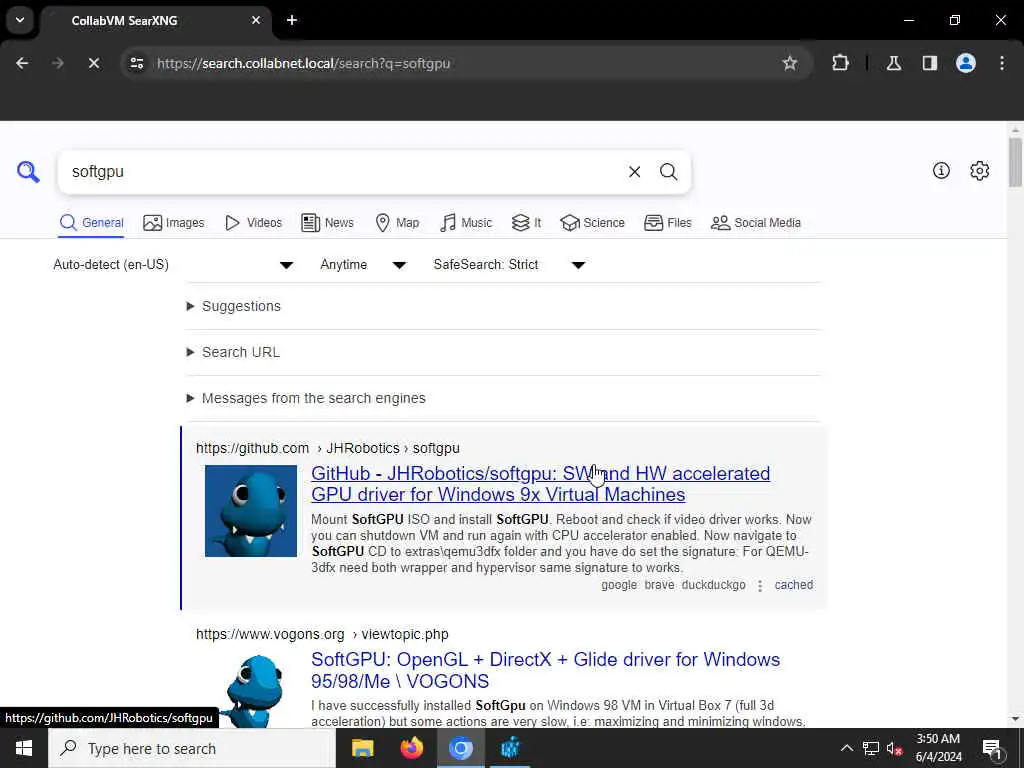Open Chrome Labs flask icon
Viewport: 1024px width, 768px height.
[x=893, y=63]
